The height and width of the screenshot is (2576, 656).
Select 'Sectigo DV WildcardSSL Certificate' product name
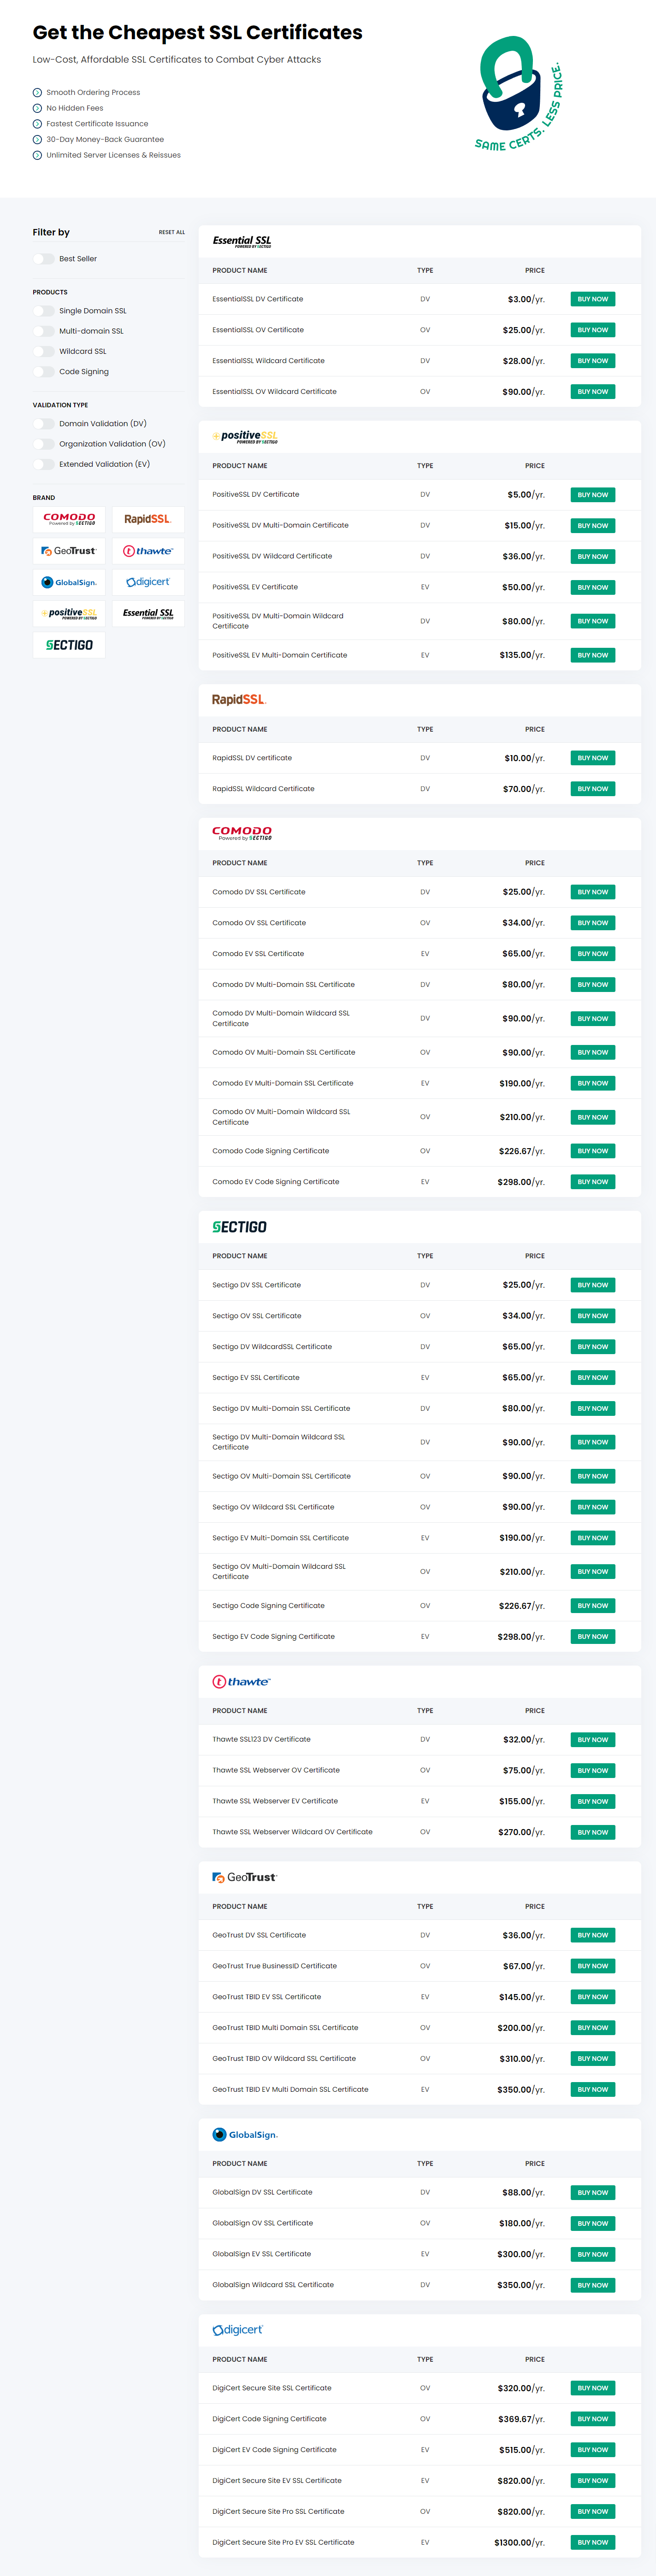(272, 1347)
